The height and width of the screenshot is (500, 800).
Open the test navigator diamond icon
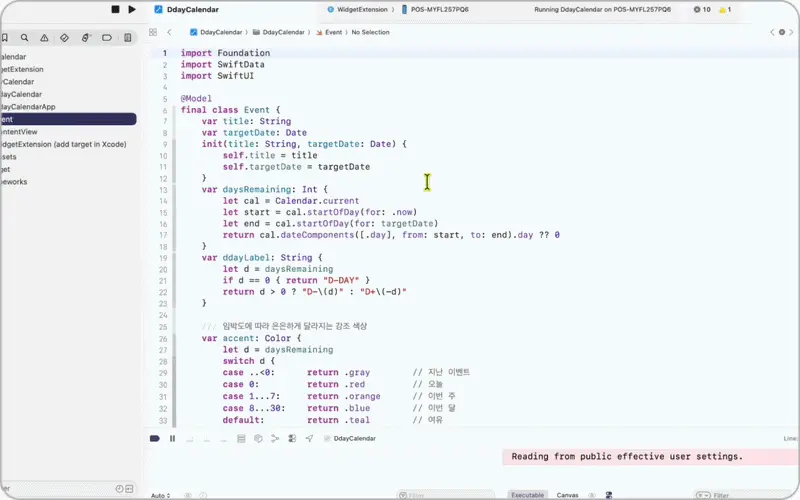point(64,38)
